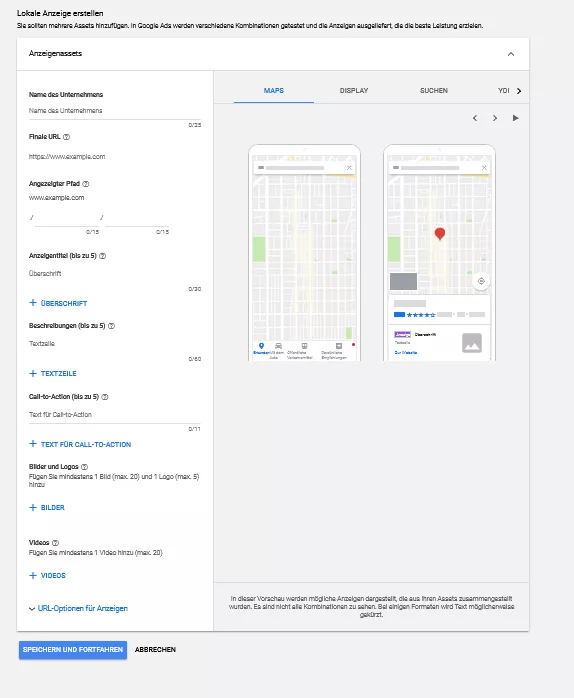
Task: Switch to the DISPLAY preview tab
Action: pos(354,90)
